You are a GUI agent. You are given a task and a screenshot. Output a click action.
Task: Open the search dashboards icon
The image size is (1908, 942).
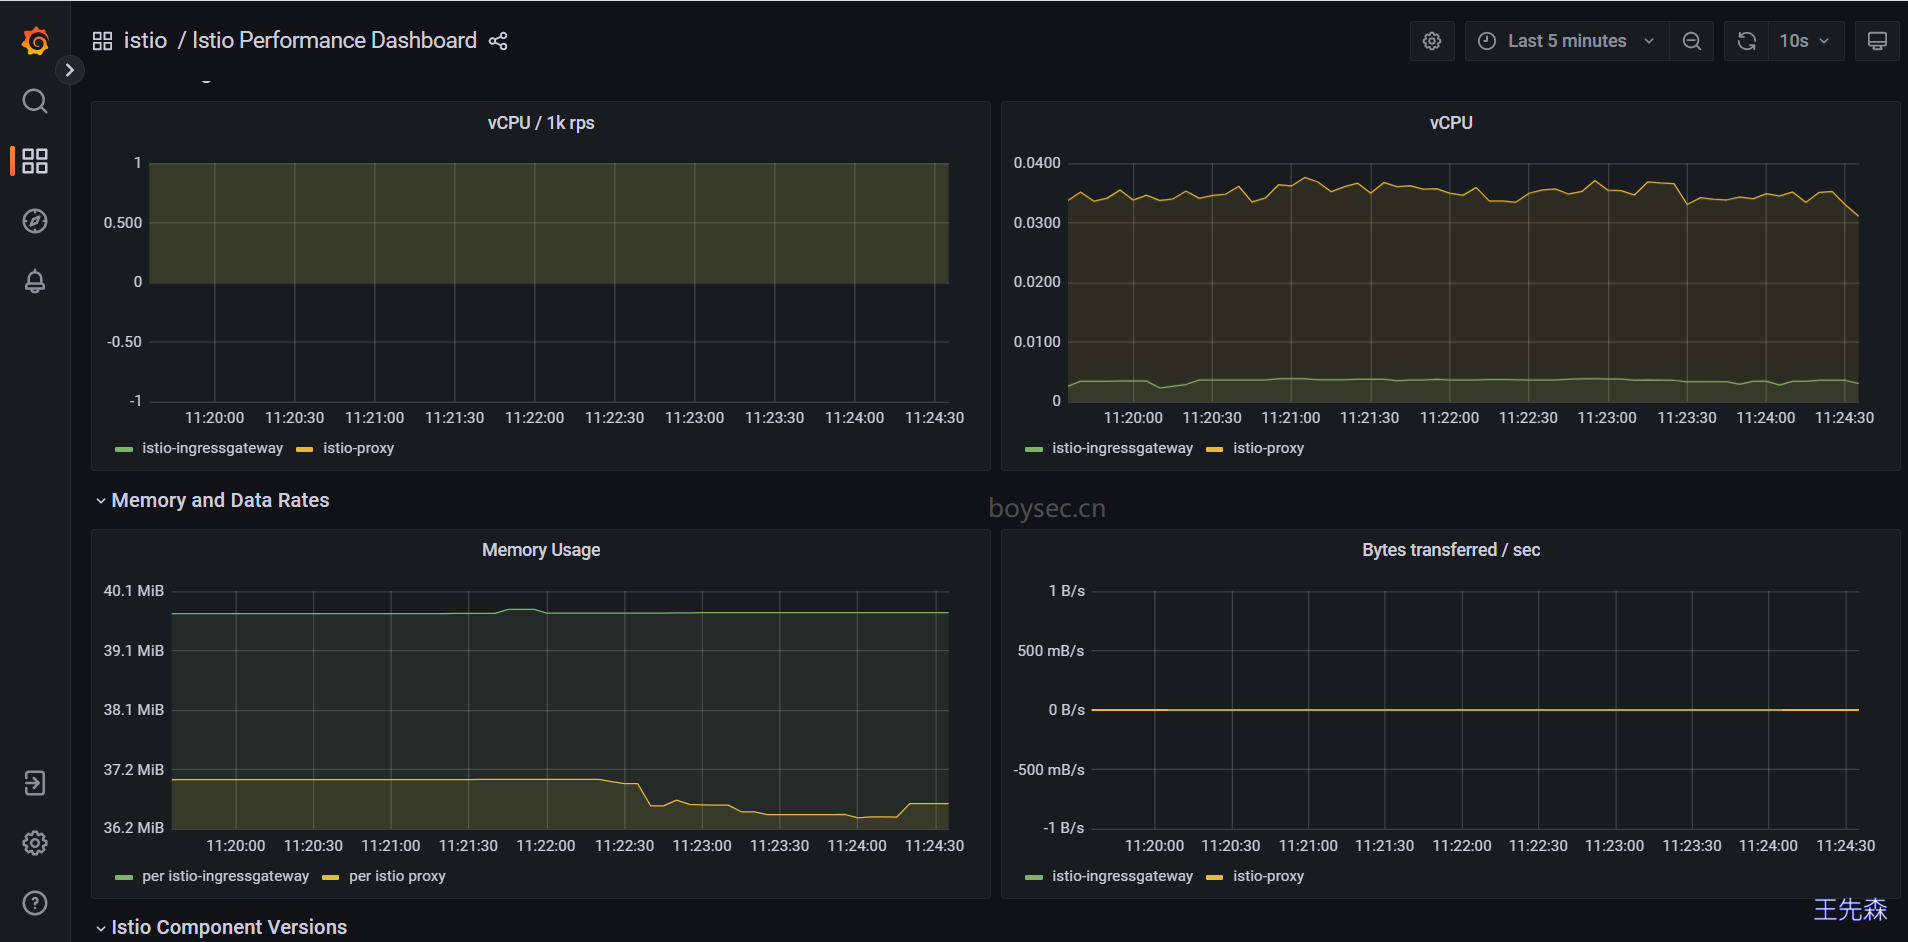[35, 101]
